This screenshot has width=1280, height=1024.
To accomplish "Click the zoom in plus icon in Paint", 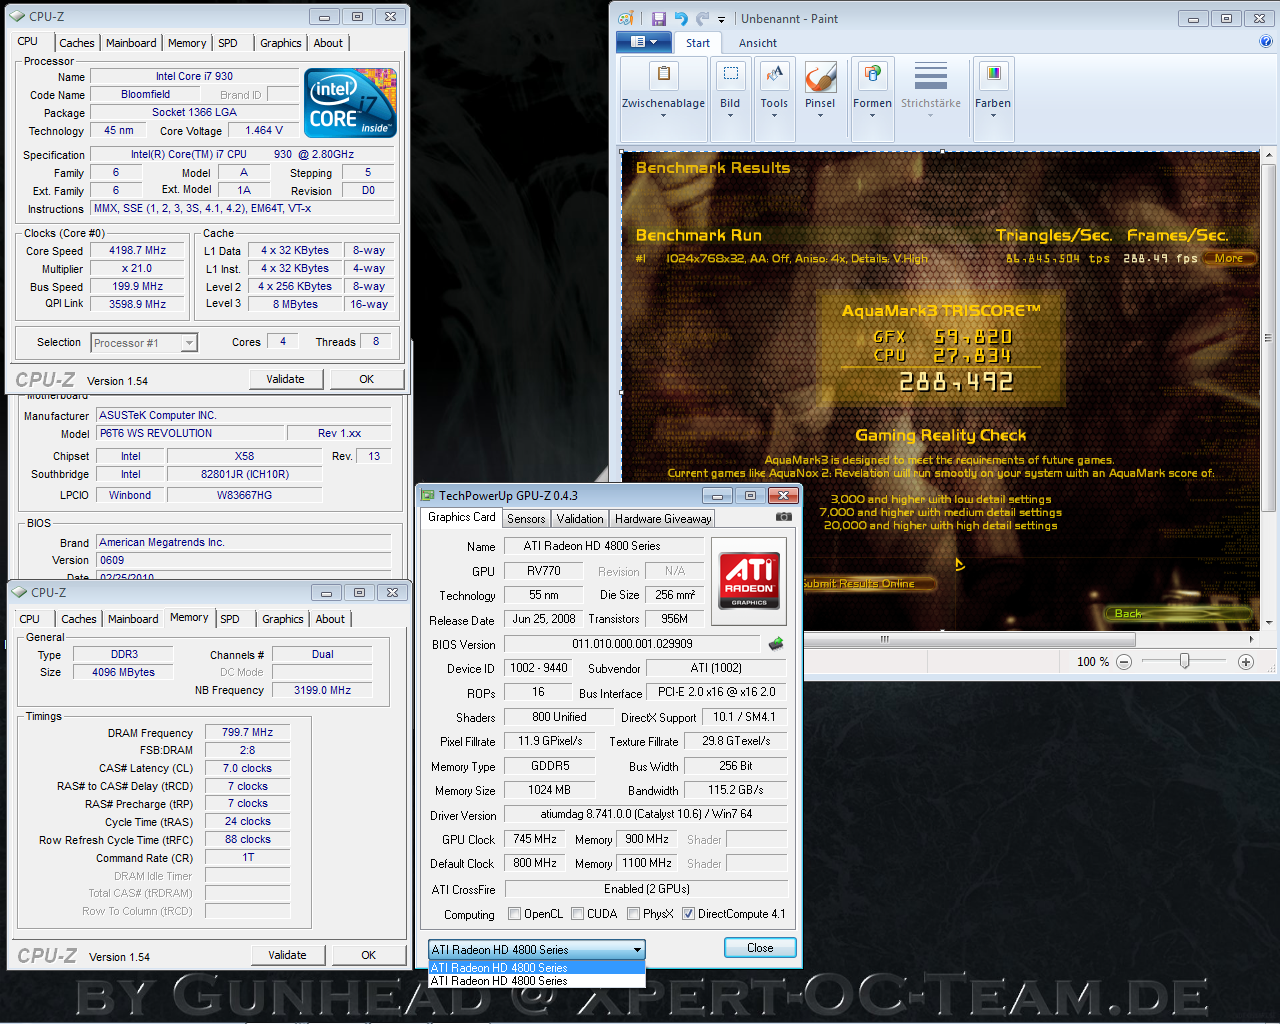I will point(1246,662).
